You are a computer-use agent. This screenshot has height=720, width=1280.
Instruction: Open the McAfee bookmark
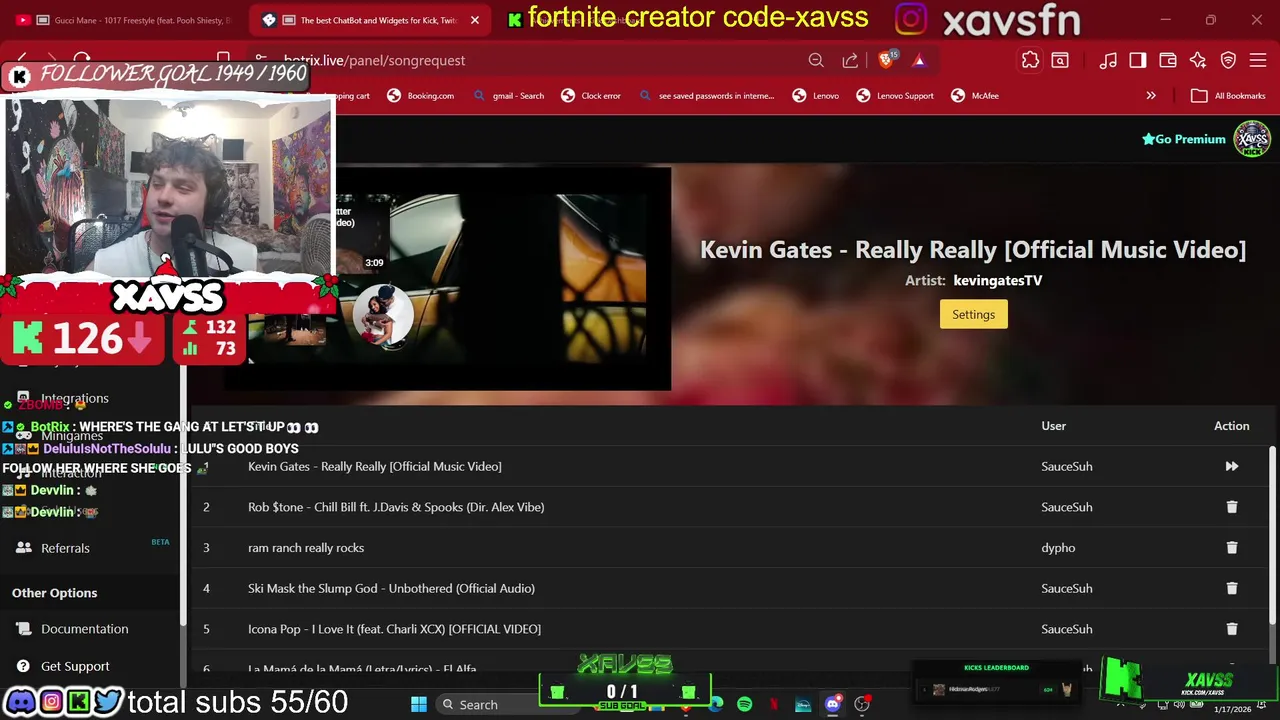pyautogui.click(x=974, y=96)
